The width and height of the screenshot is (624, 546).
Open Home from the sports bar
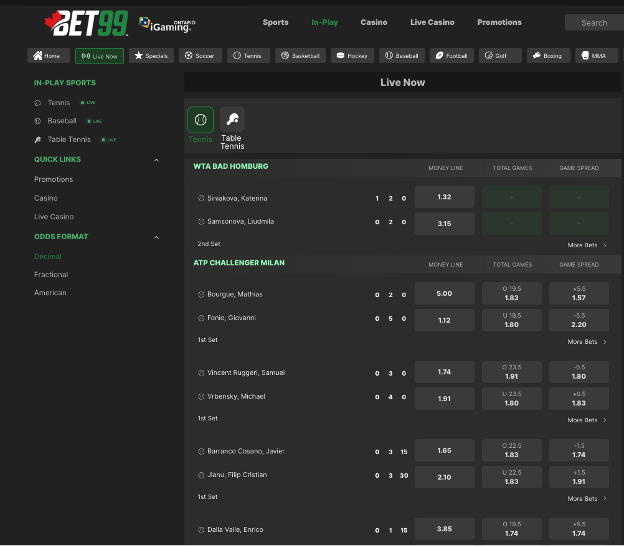click(49, 56)
